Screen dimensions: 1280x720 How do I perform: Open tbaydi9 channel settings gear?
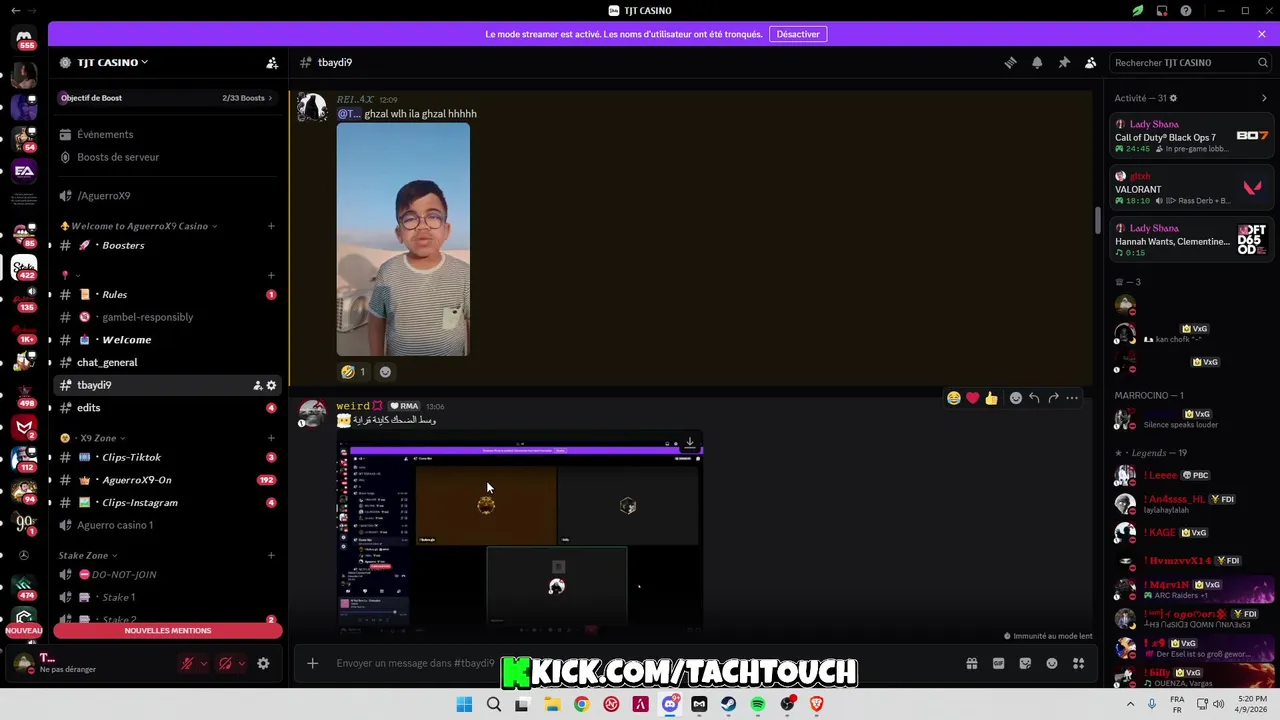(271, 385)
